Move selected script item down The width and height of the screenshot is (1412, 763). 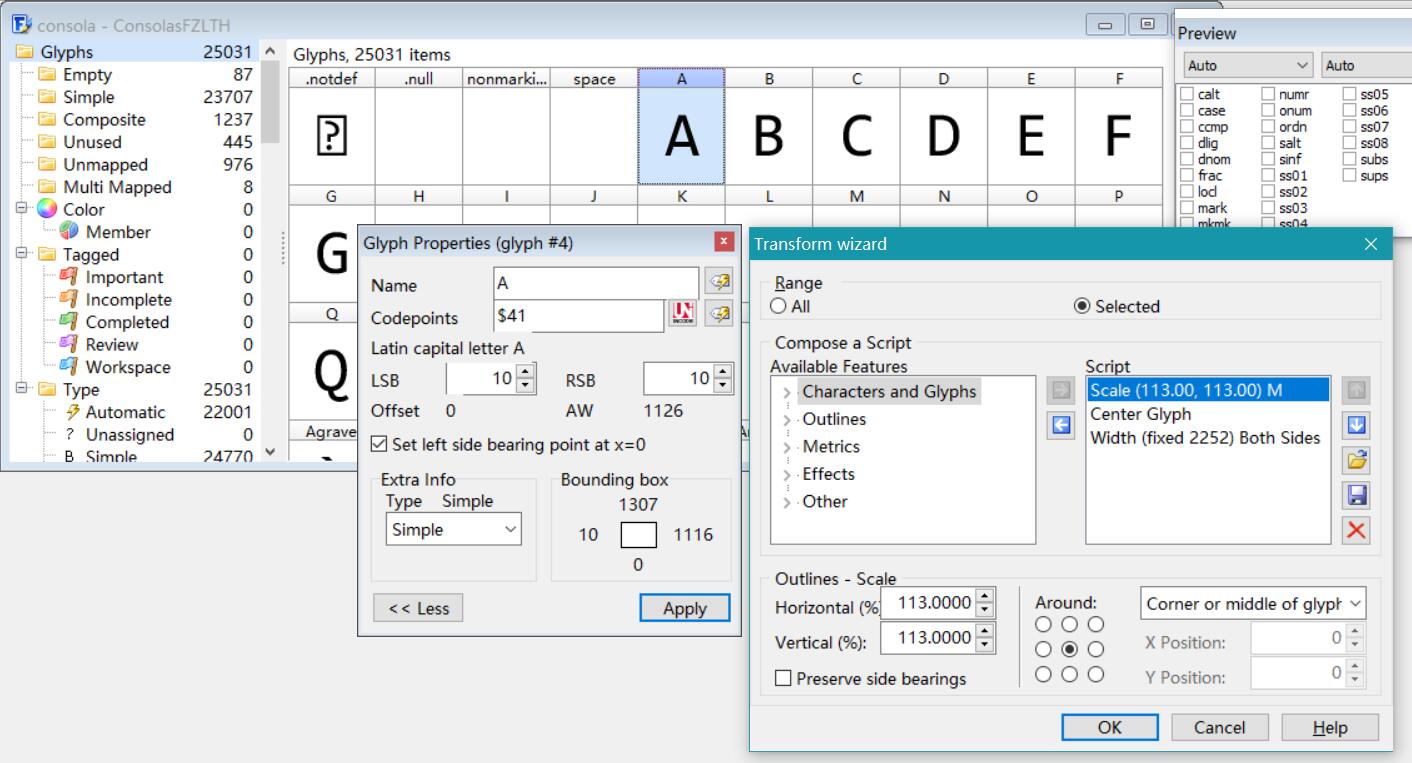coord(1357,426)
